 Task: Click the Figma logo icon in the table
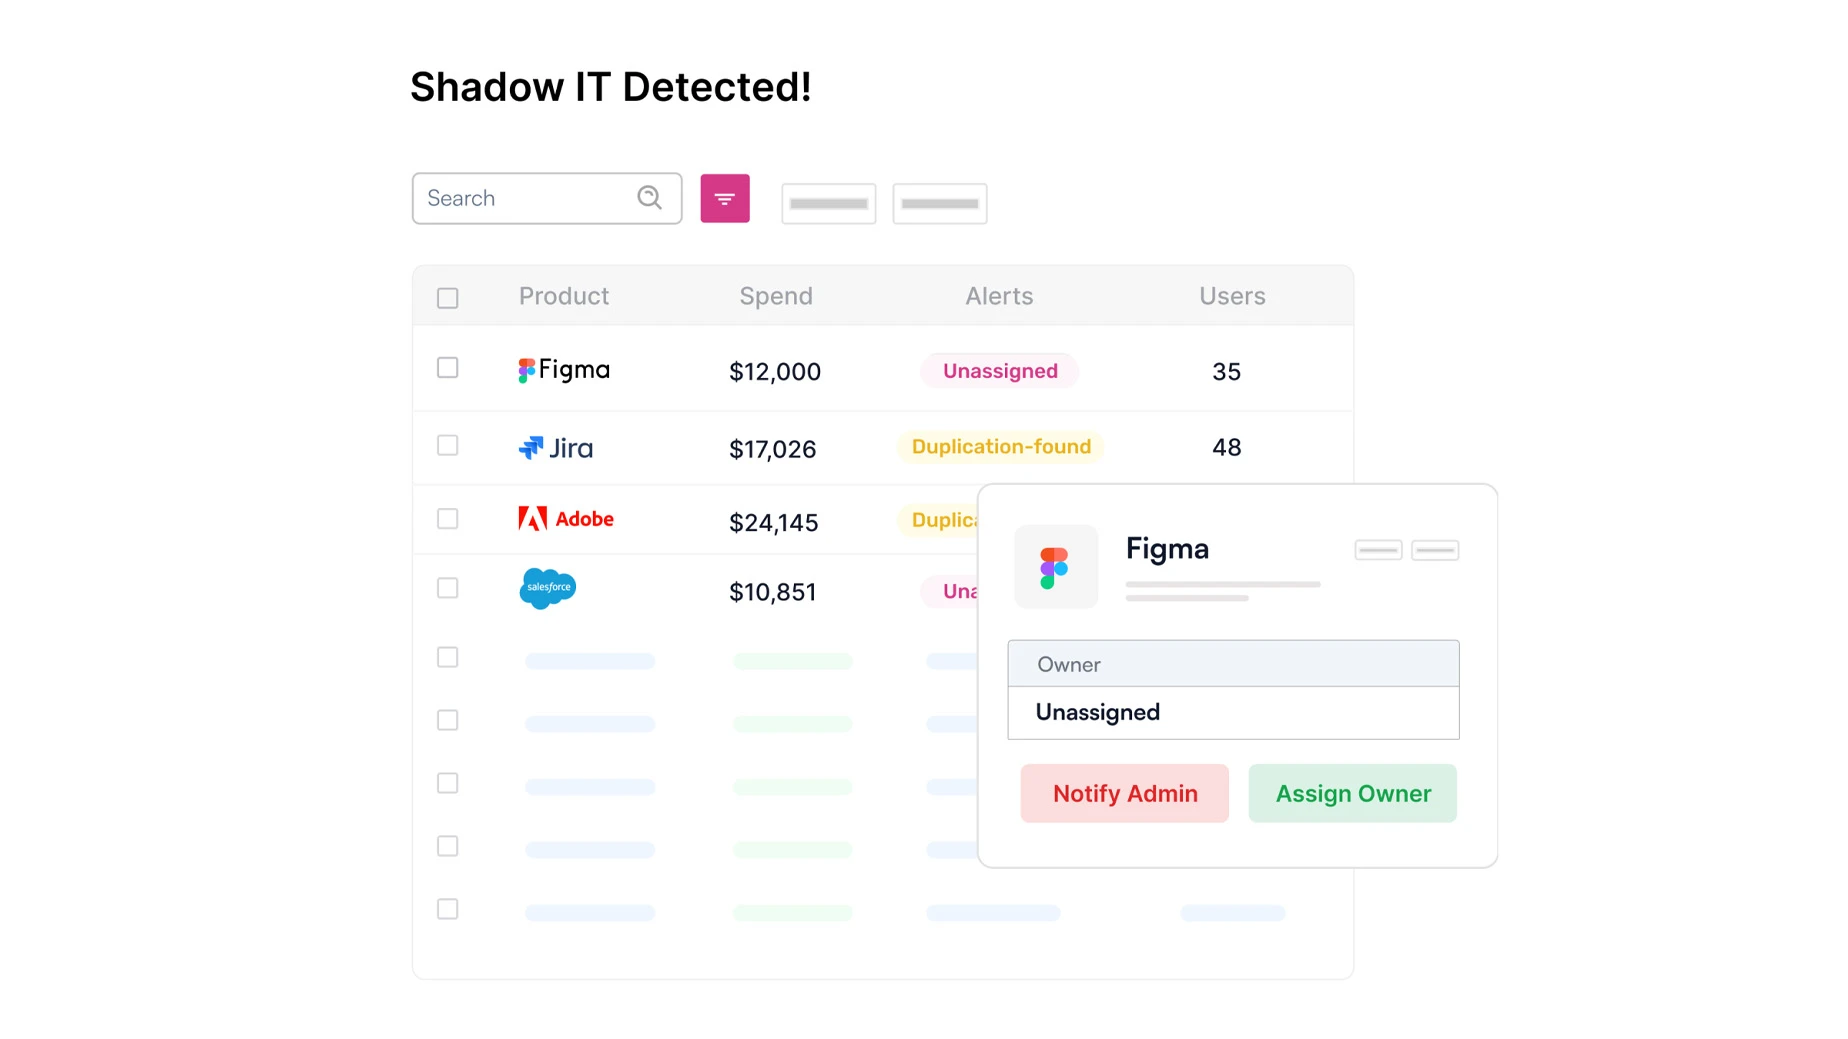[x=526, y=369]
